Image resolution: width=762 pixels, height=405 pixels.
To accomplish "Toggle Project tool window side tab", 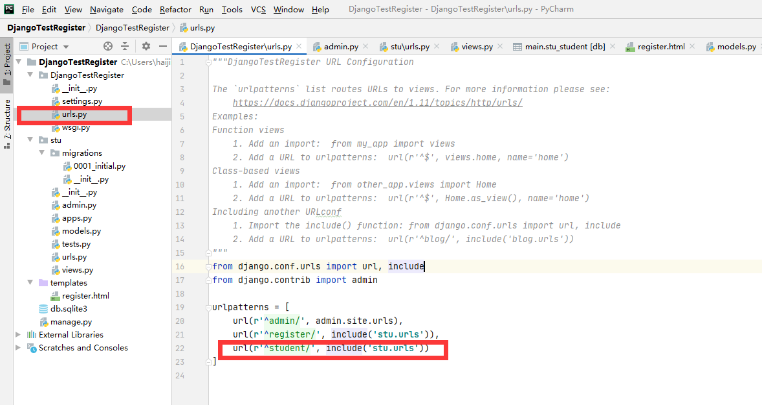I will click(7, 64).
